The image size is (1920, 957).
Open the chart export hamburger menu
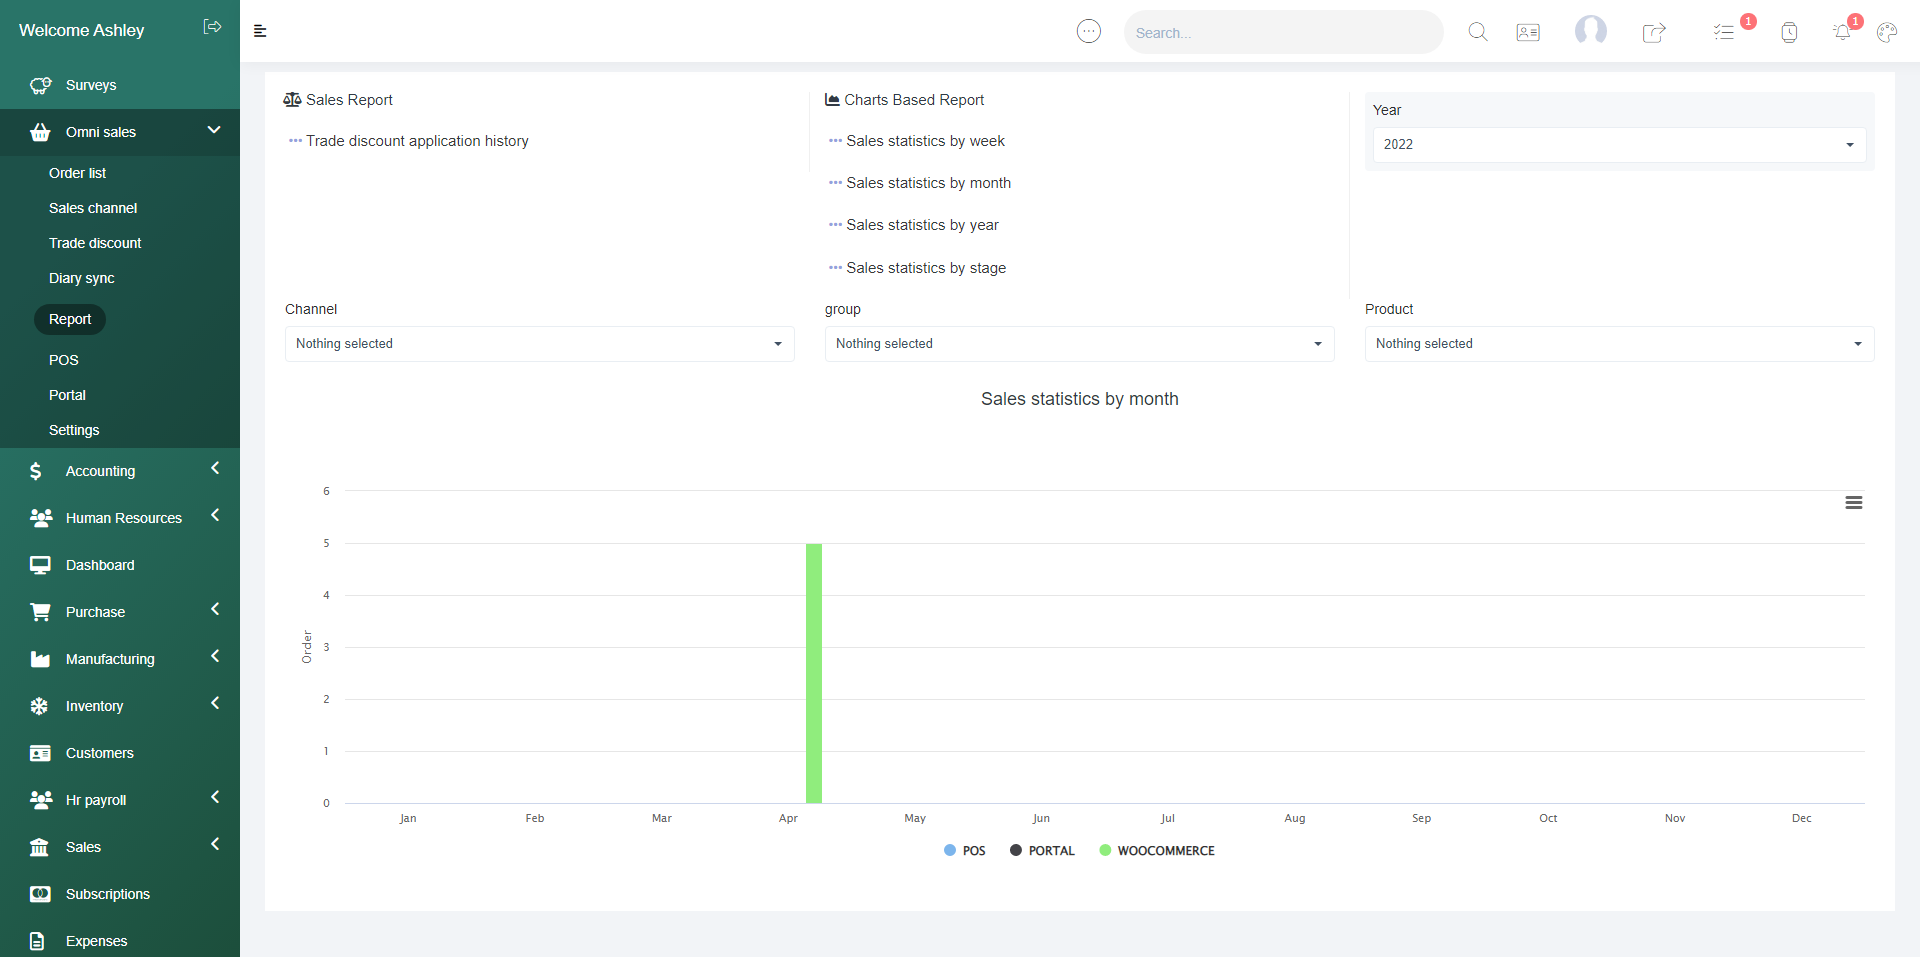tap(1853, 503)
